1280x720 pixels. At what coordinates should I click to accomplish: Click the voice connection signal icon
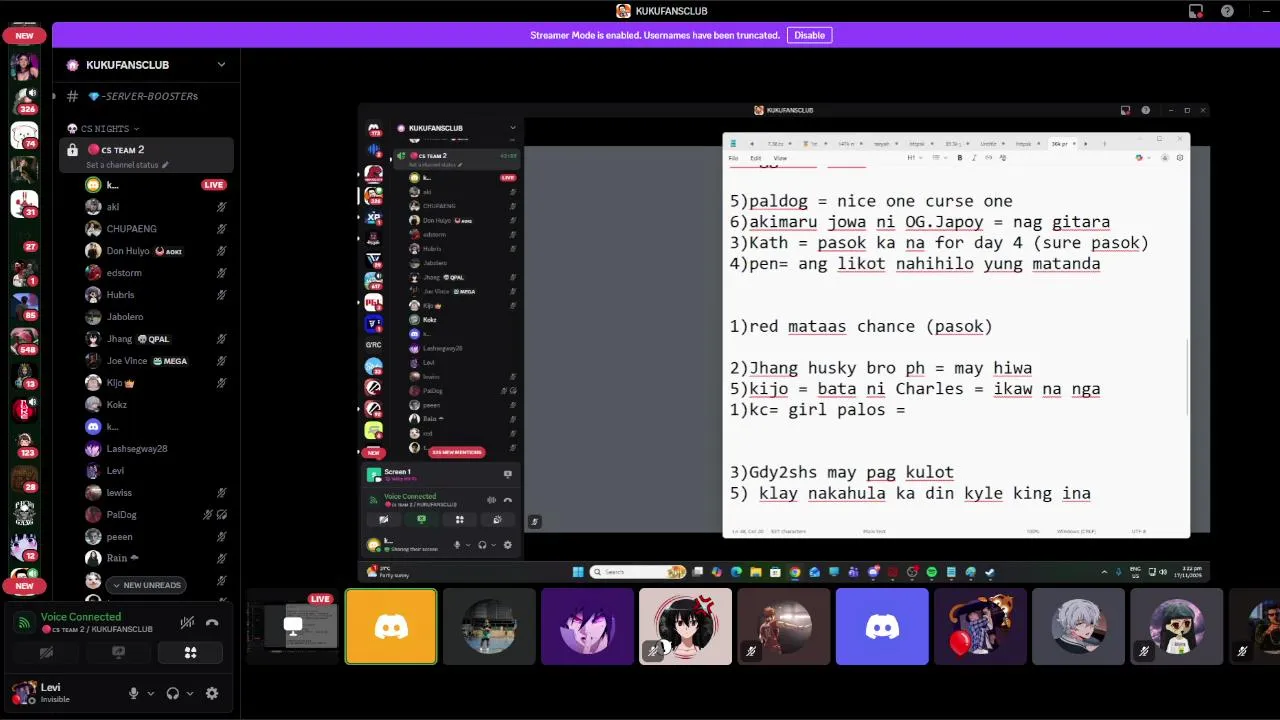click(24, 622)
